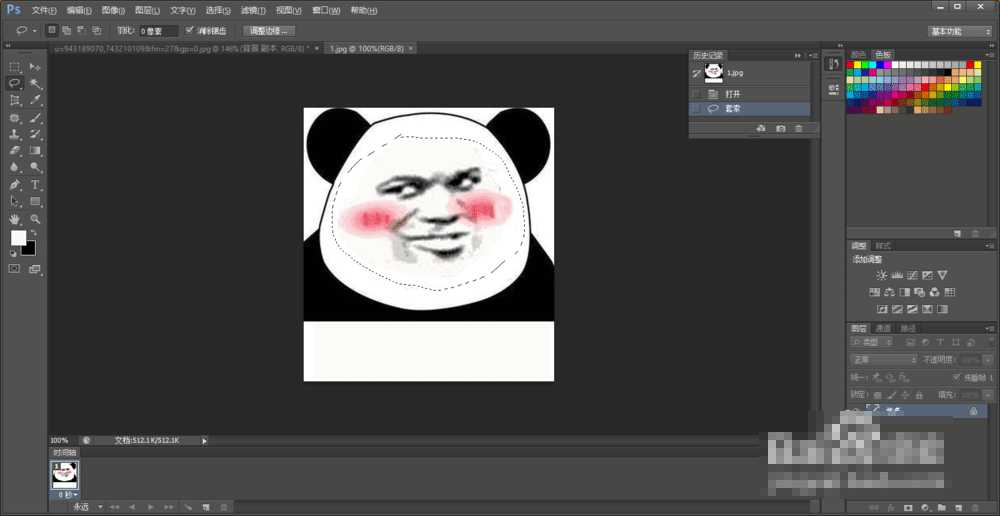This screenshot has width=1000, height=516.
Task: Select the Magic Wand tool
Action: pos(35,83)
